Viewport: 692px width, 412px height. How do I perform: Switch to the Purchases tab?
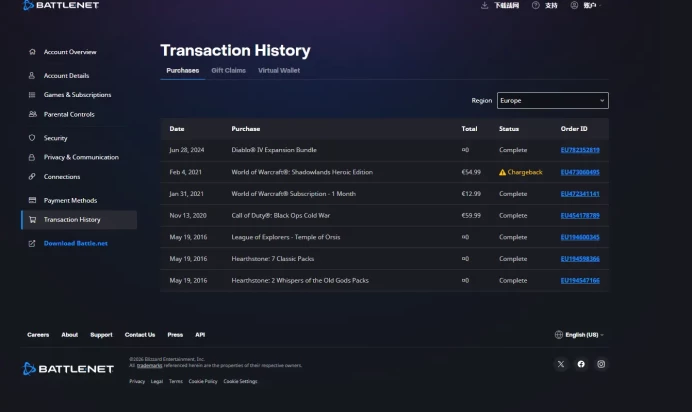tap(183, 71)
